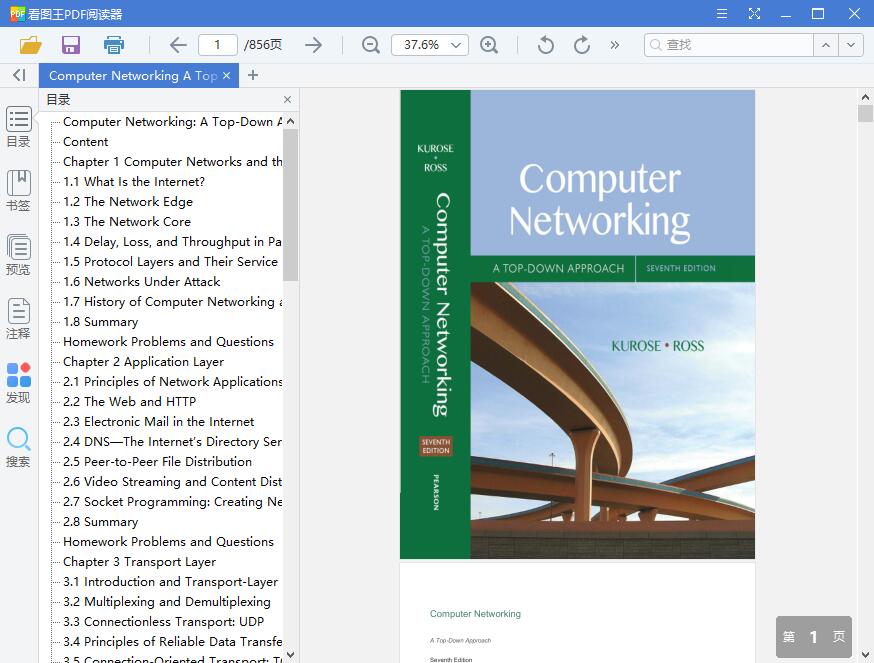This screenshot has width=874, height=663.
Task: Add a new tab with the plus button
Action: [x=253, y=75]
